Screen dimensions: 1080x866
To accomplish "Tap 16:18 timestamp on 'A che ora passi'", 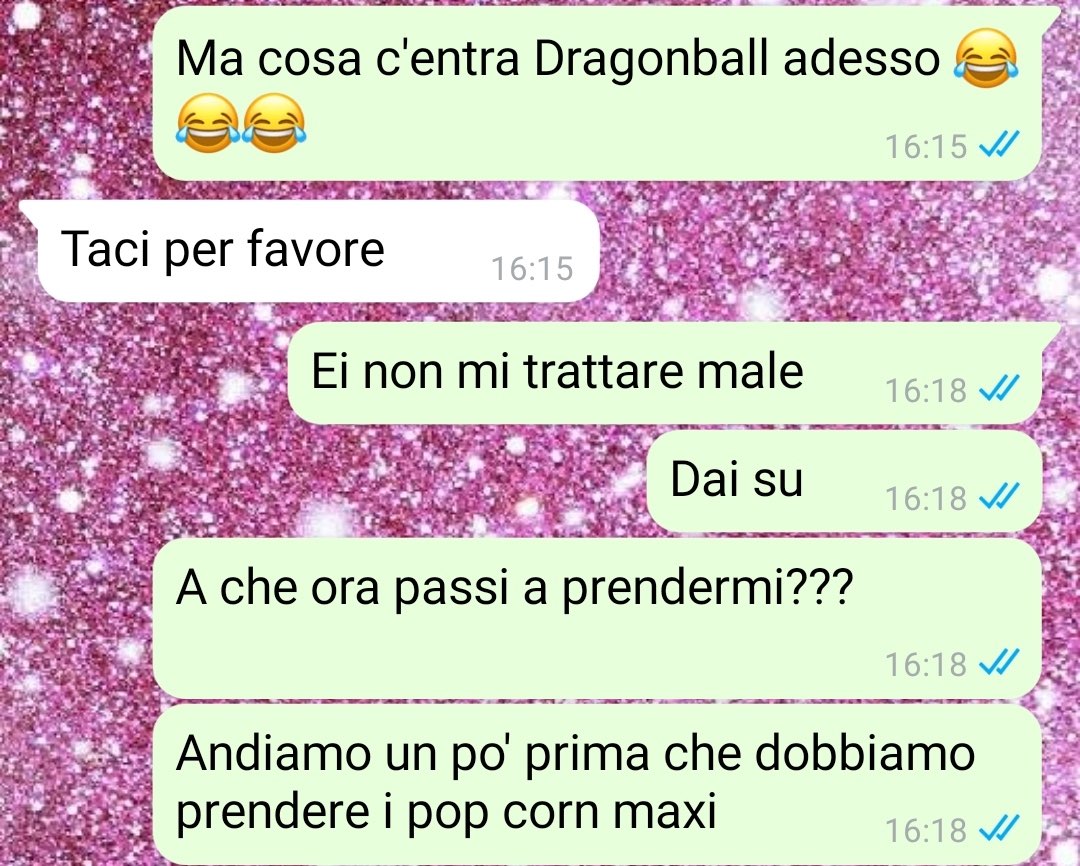I will (926, 664).
